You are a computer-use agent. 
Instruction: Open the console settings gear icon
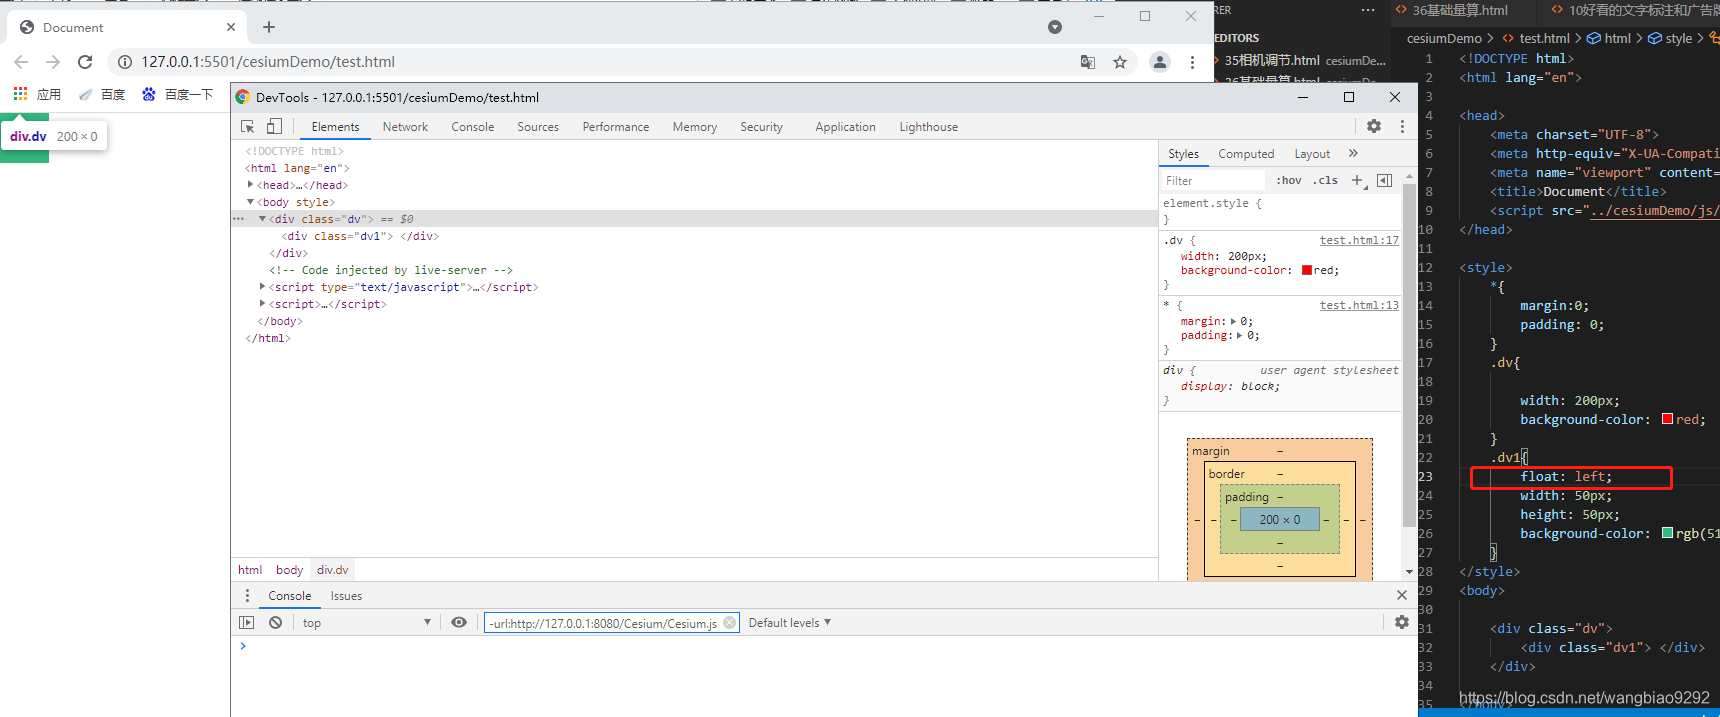click(x=1402, y=622)
